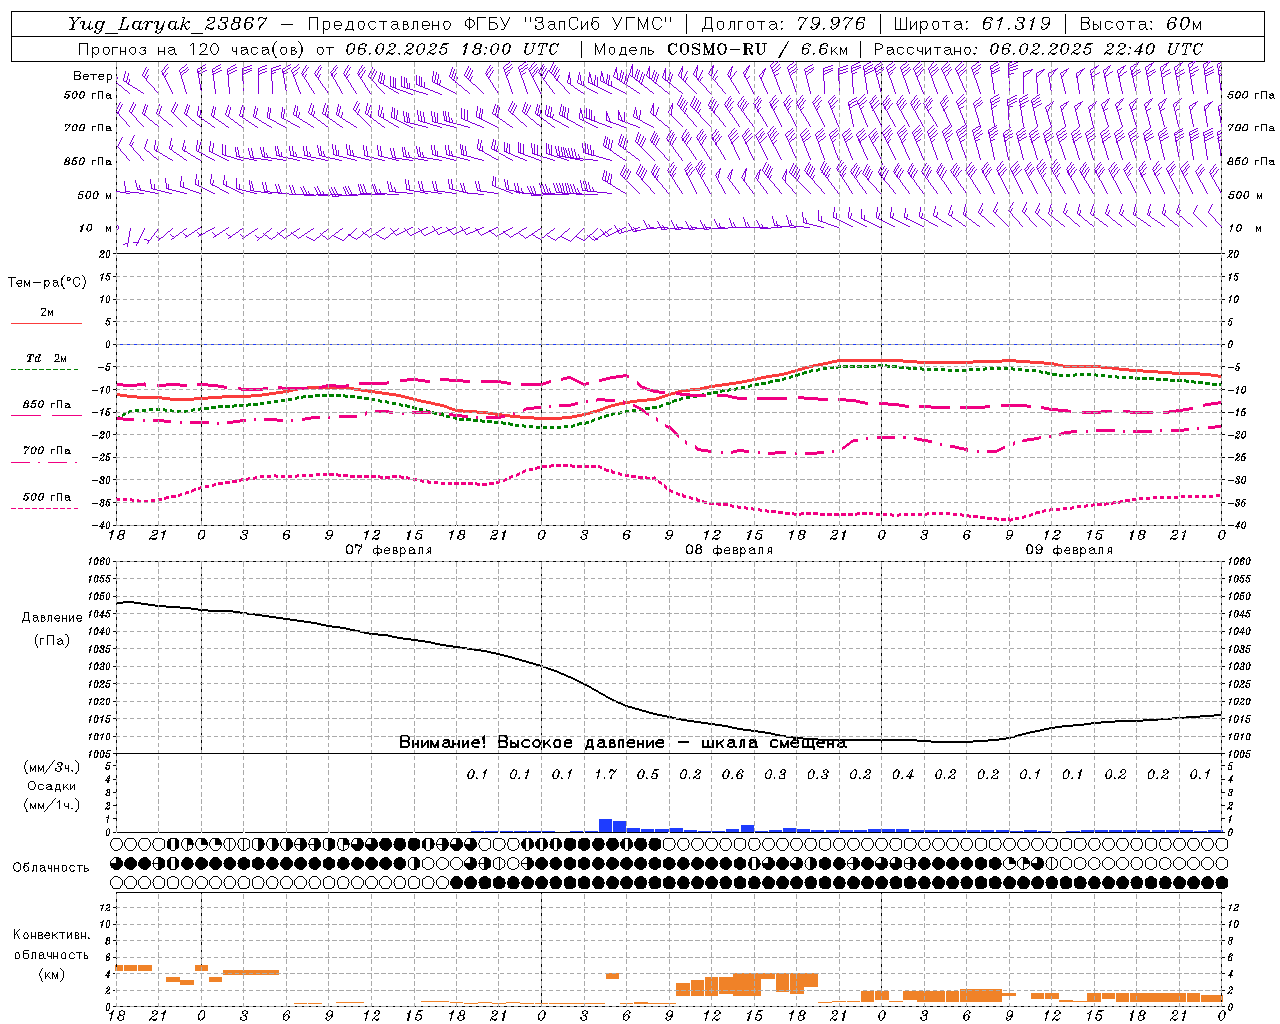The width and height of the screenshot is (1280, 1024).
Task: Click the station name Yug_Laryak_23867
Action: [167, 24]
